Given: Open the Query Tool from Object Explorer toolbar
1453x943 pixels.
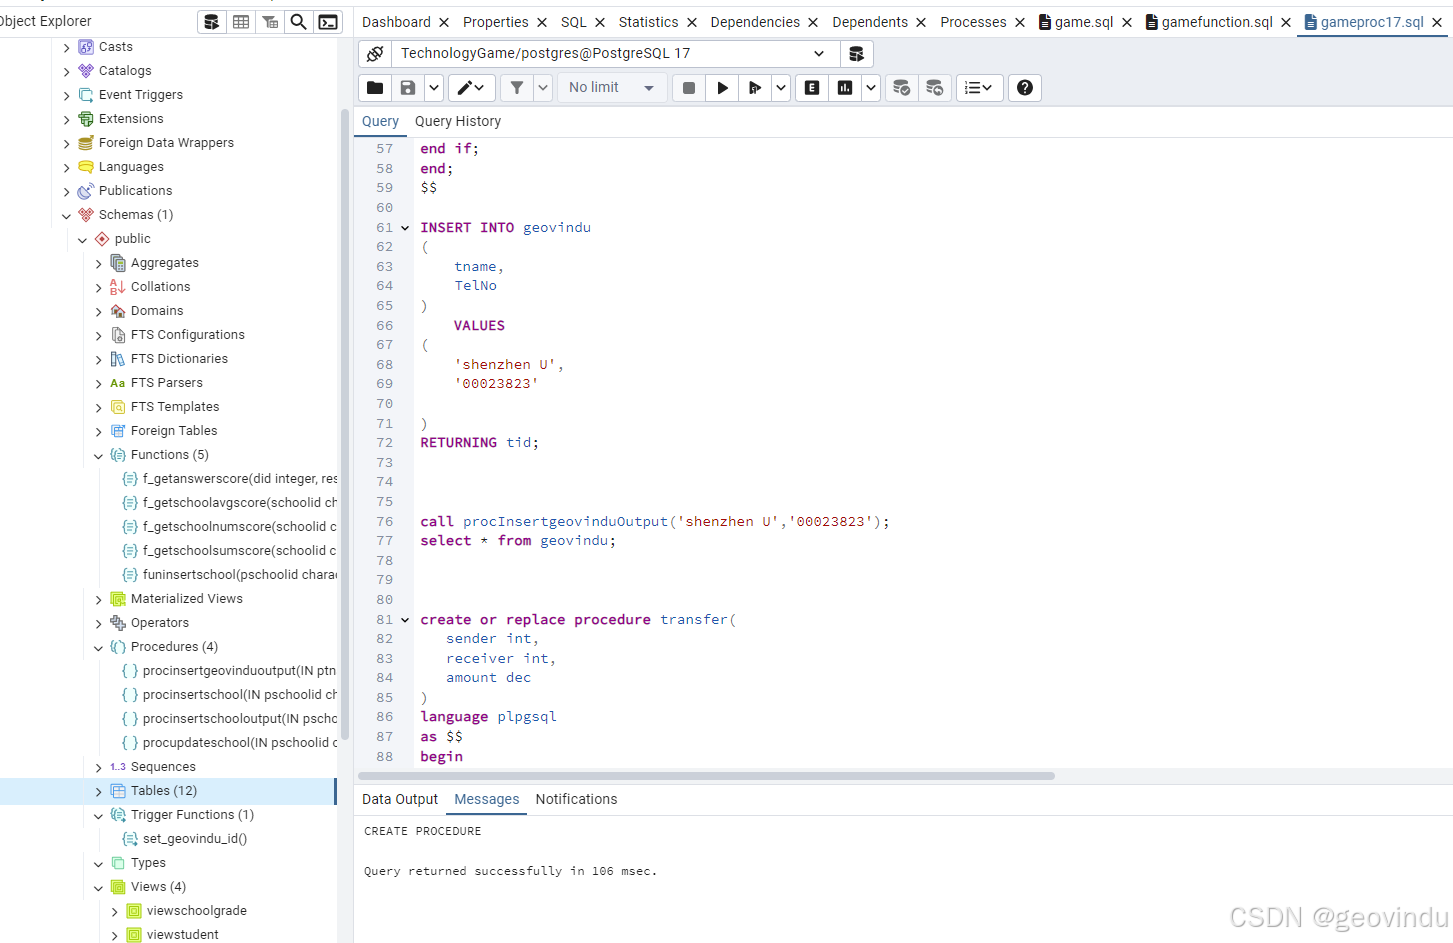Looking at the screenshot, I should [x=212, y=21].
